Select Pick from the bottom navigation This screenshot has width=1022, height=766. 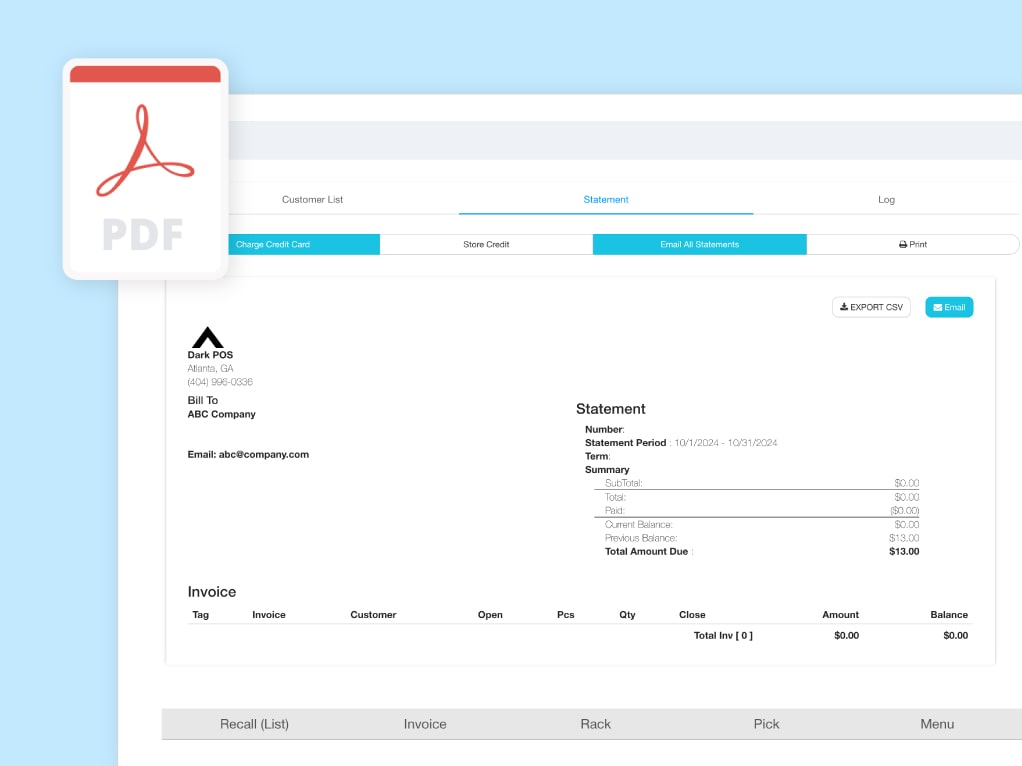tap(766, 723)
